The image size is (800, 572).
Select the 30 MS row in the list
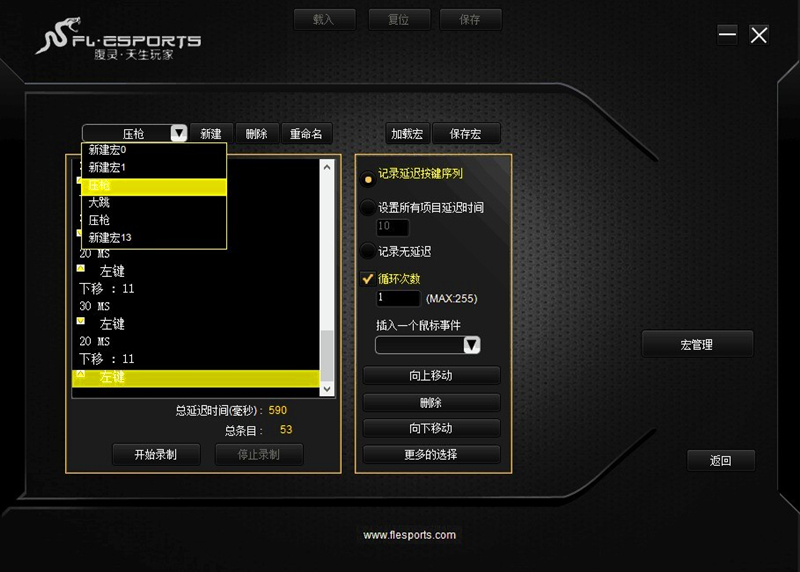click(x=196, y=306)
